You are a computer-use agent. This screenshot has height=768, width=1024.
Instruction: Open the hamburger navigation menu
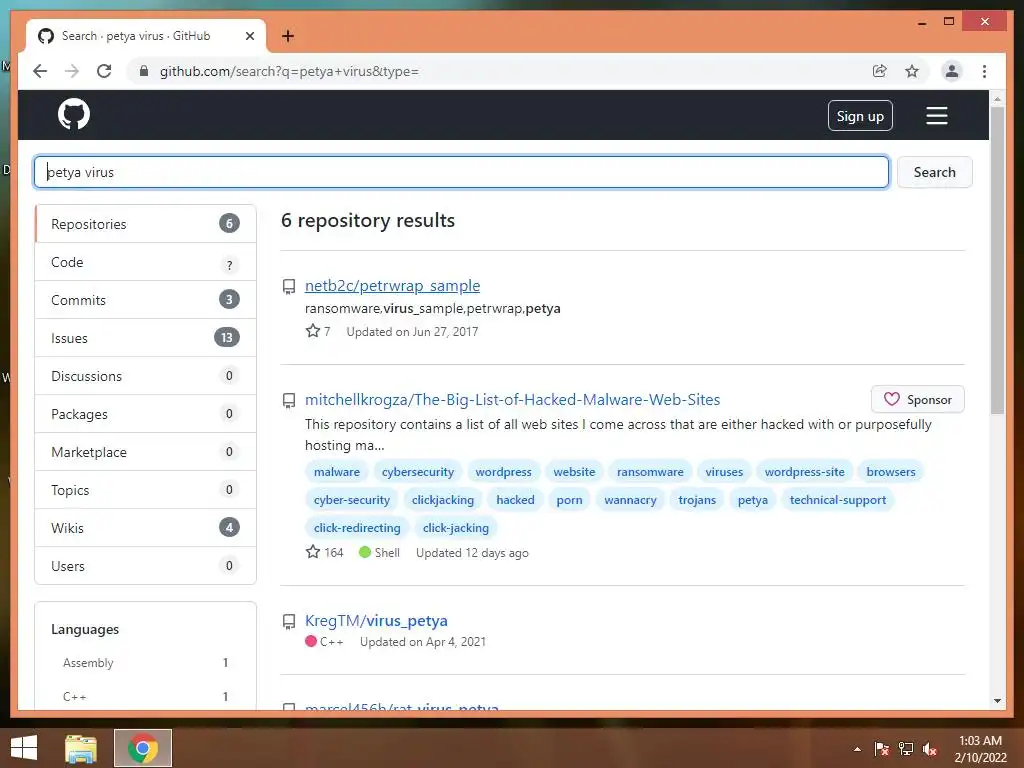[936, 116]
